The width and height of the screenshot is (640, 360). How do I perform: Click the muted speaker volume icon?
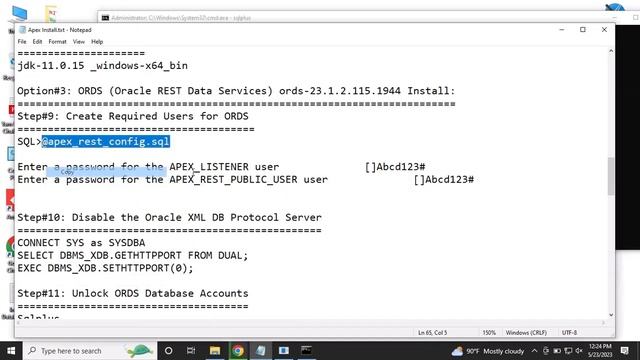click(579, 351)
